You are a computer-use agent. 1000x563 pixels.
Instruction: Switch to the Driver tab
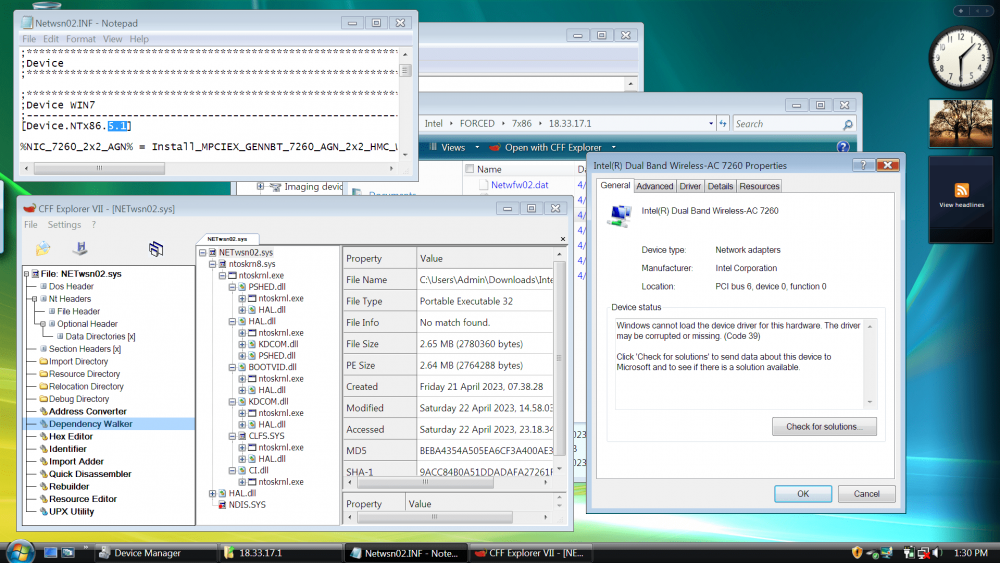(x=690, y=186)
